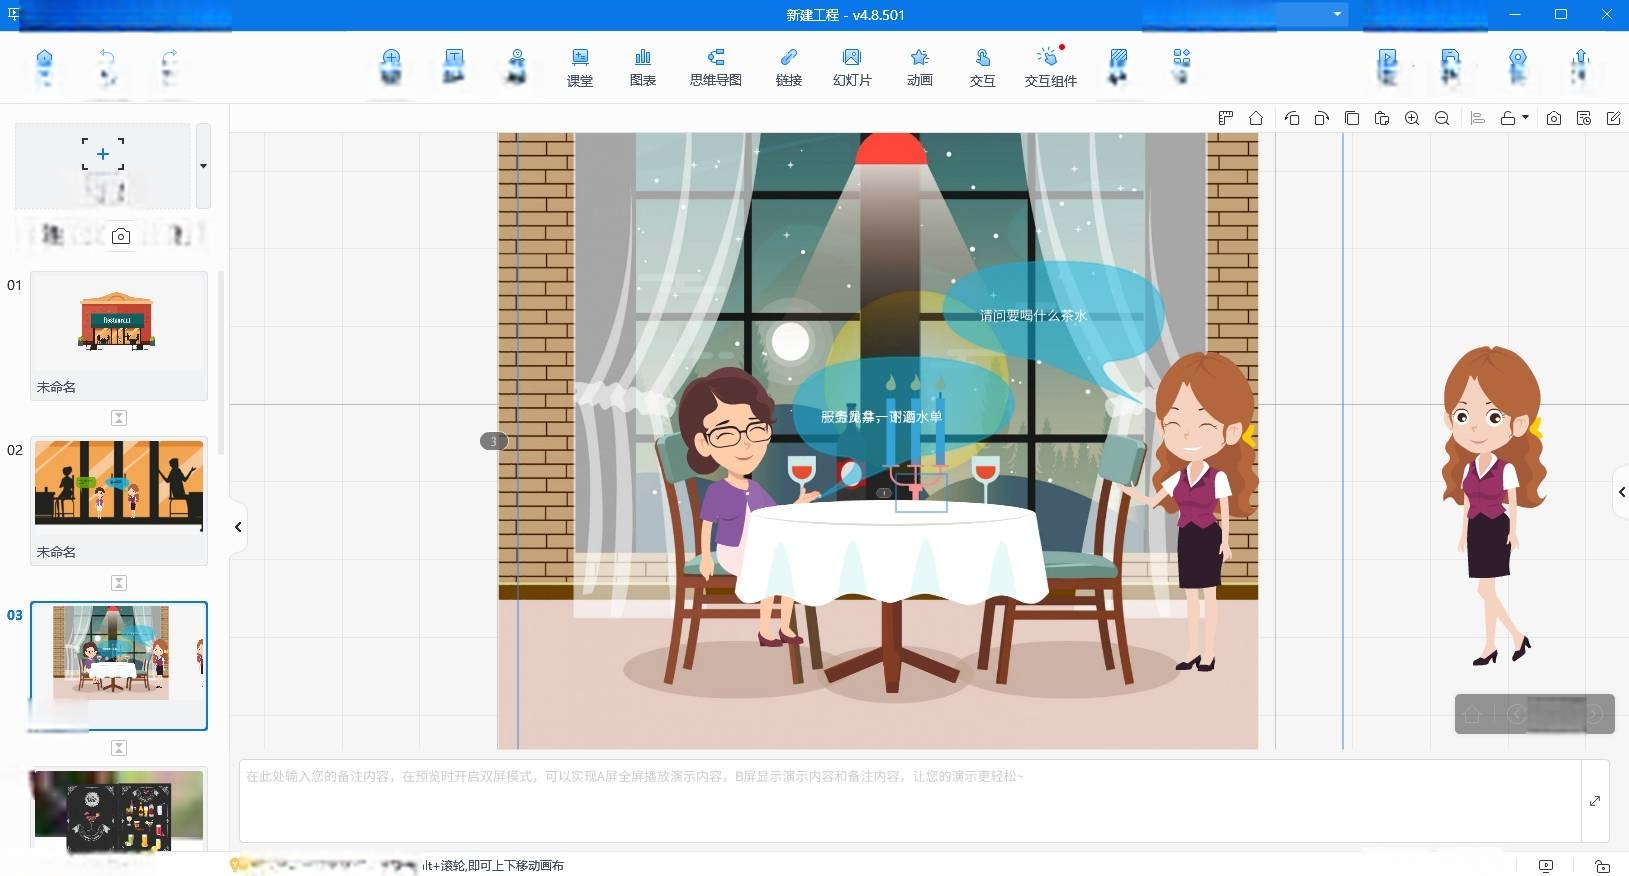Select the red wine glass on the right
The width and height of the screenshot is (1629, 876).
(x=986, y=481)
